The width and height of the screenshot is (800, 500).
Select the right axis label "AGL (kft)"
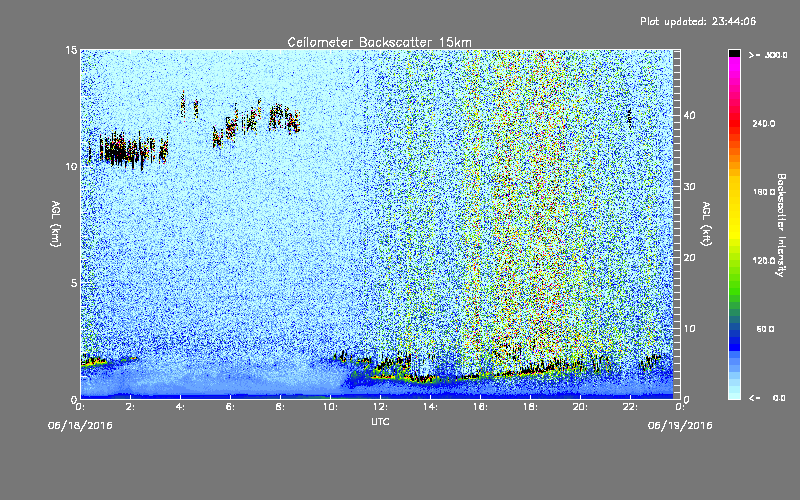coord(707,224)
